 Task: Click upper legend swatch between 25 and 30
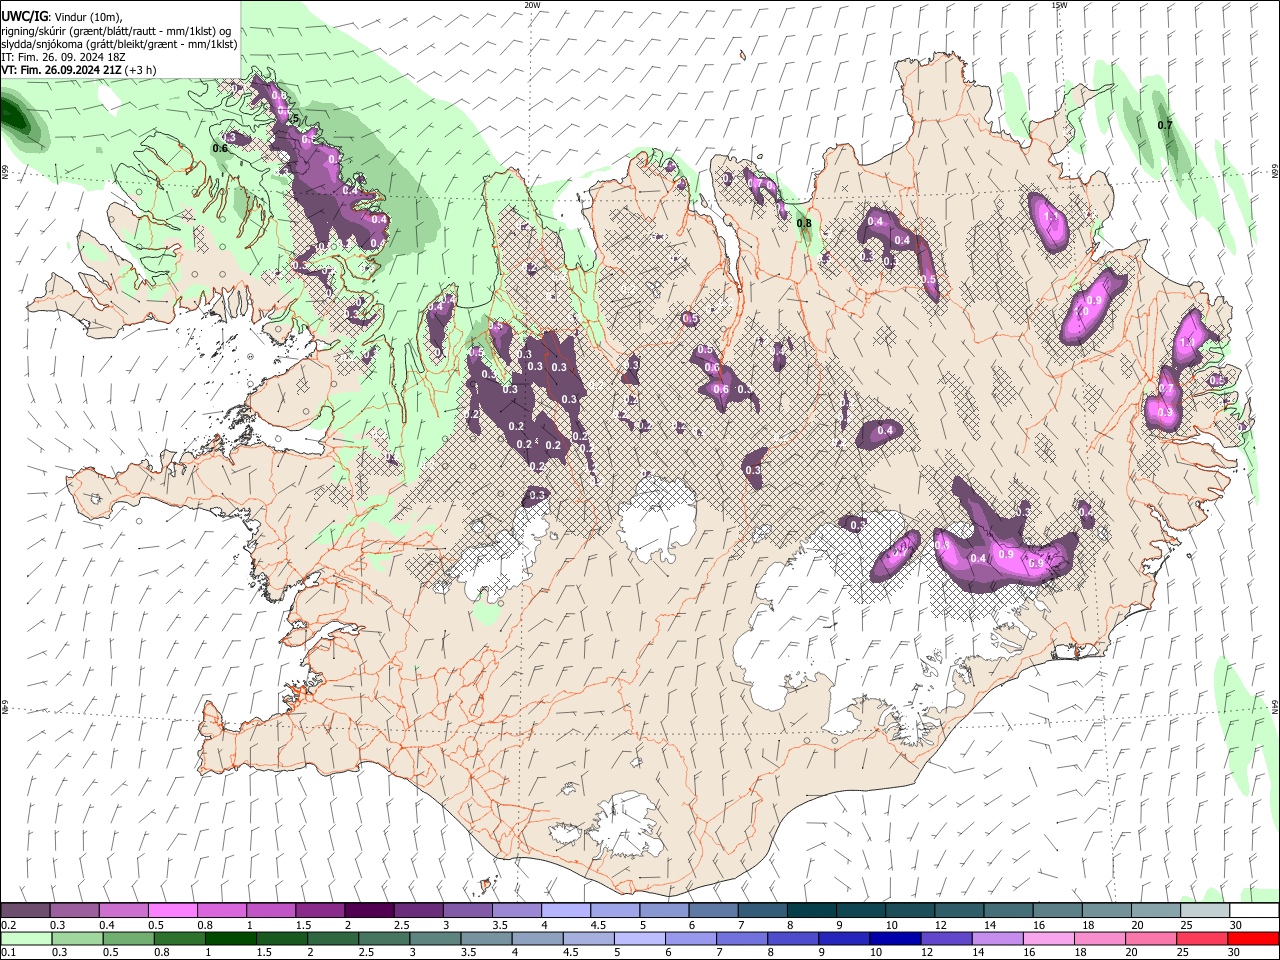coord(1204,910)
